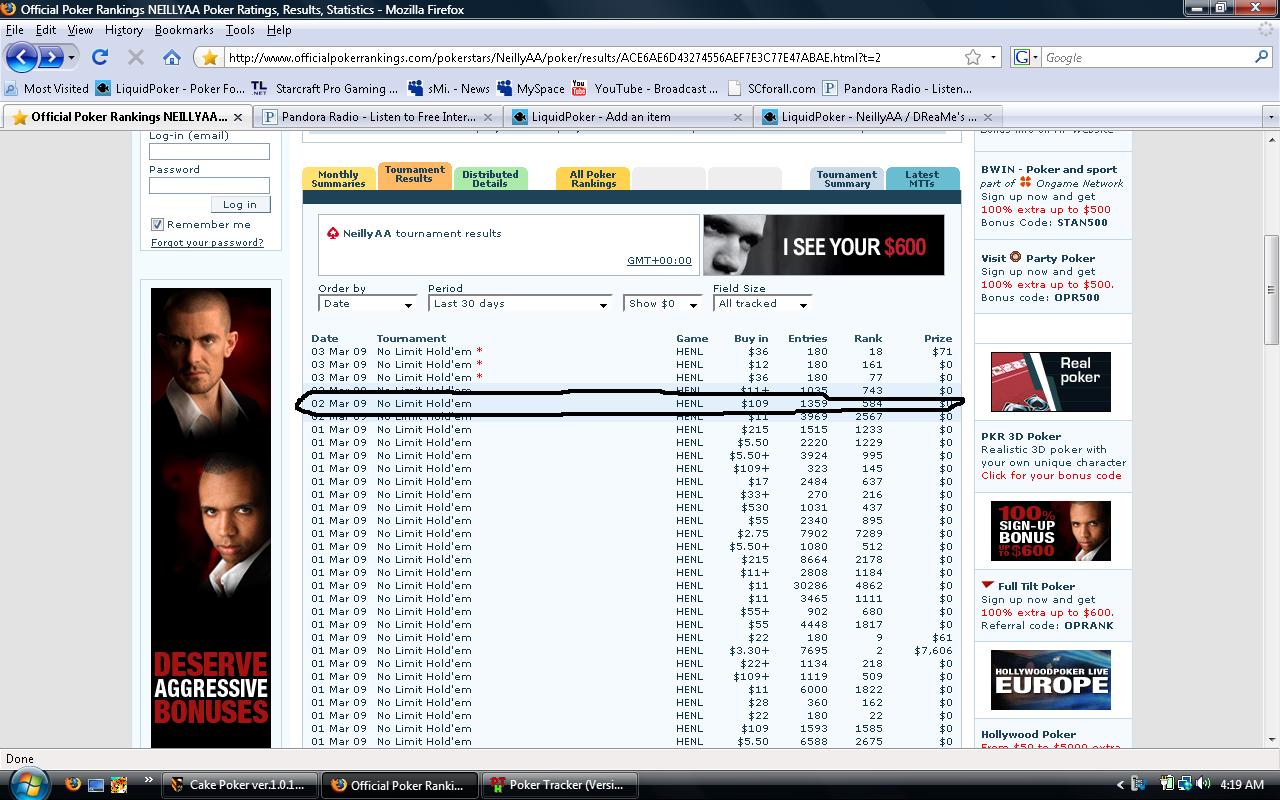Click the Party Poker link
Screen dimensions: 1280x800
coord(1060,258)
